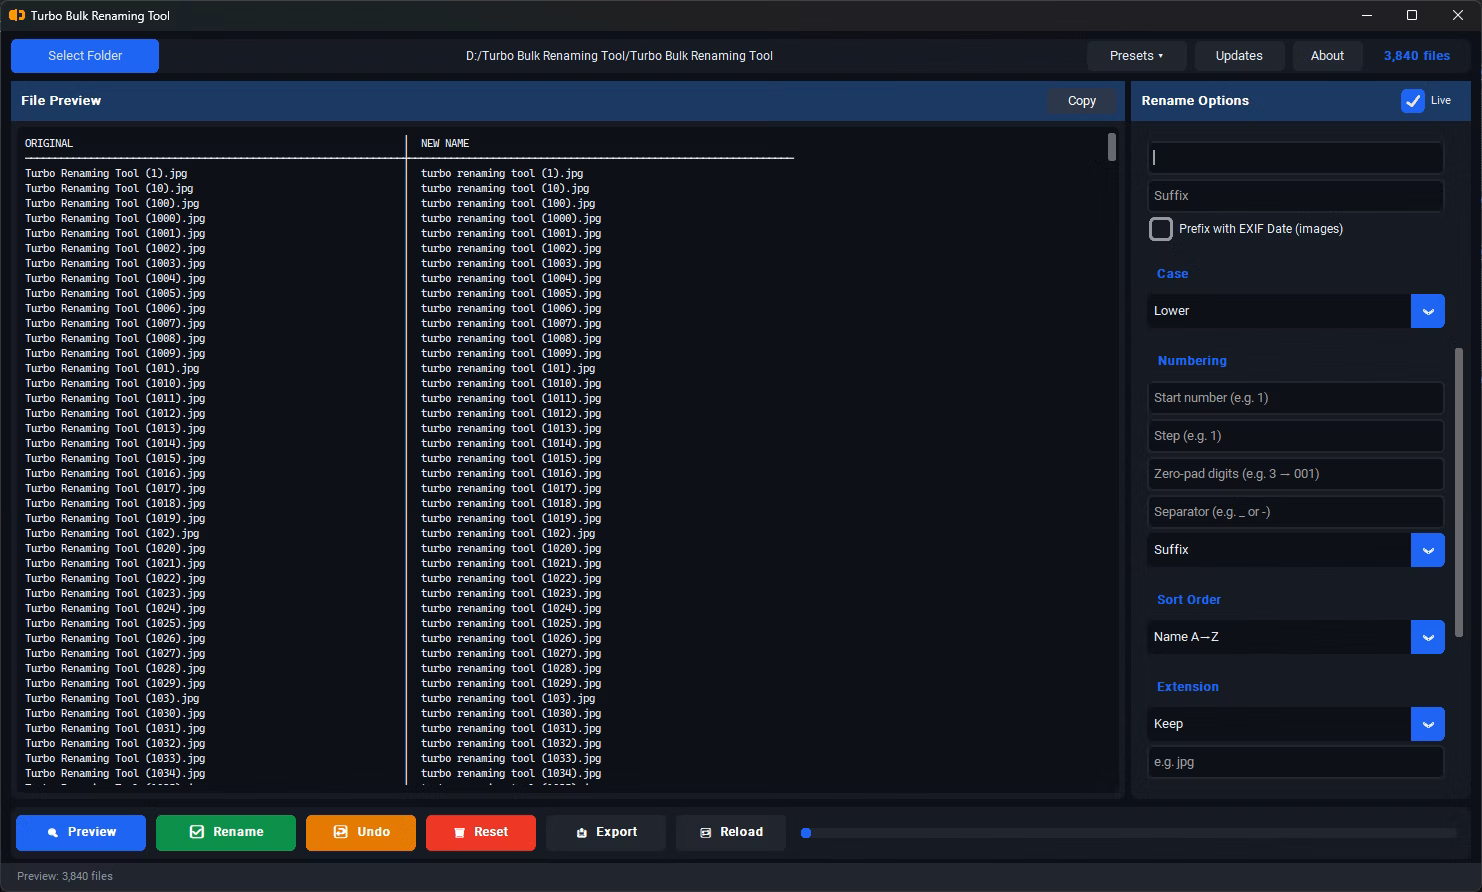The image size is (1482, 892).
Task: Click the Reset button label
Action: tap(491, 832)
